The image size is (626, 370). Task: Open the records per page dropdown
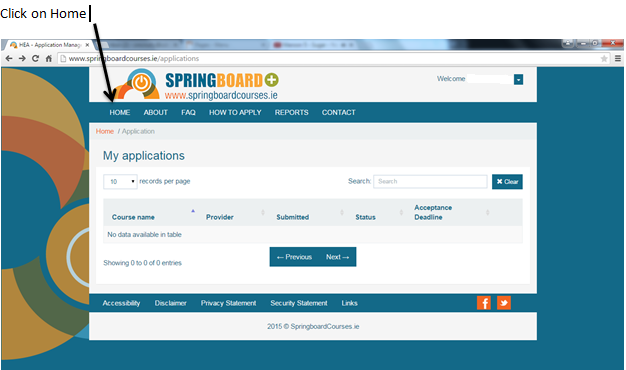[120, 182]
